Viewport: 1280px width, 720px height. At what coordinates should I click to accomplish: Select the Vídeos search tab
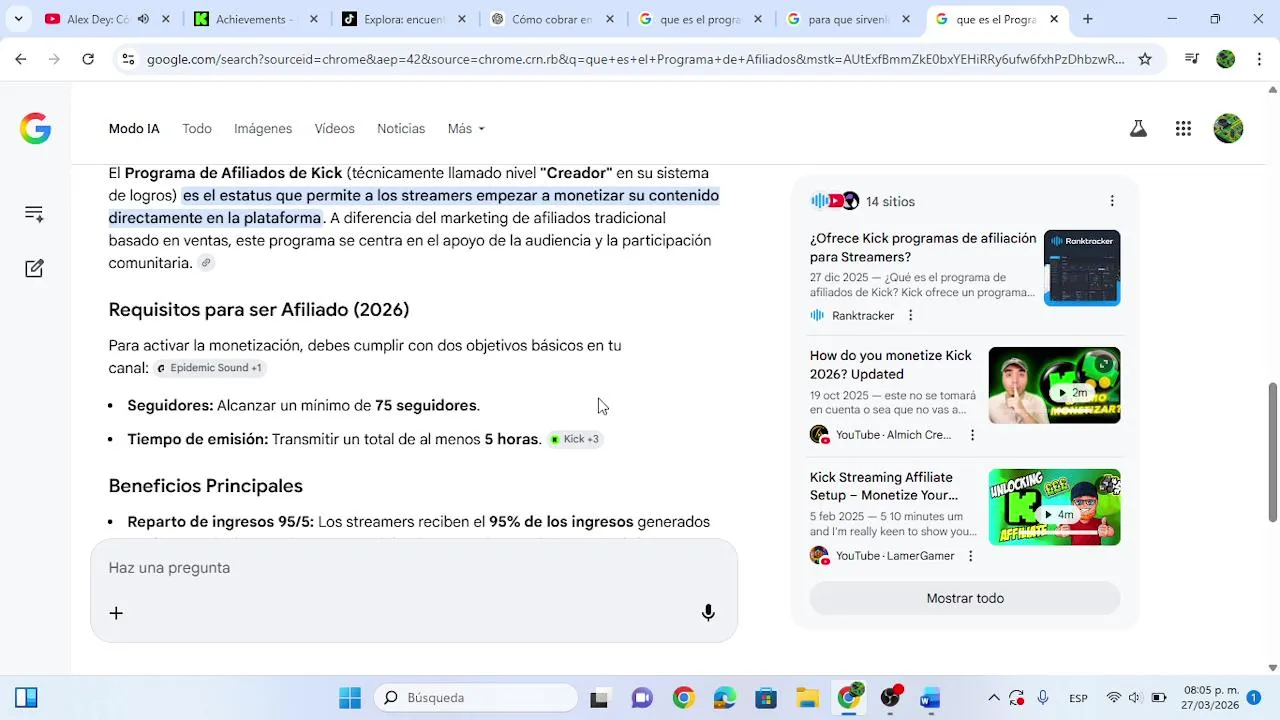coord(335,129)
